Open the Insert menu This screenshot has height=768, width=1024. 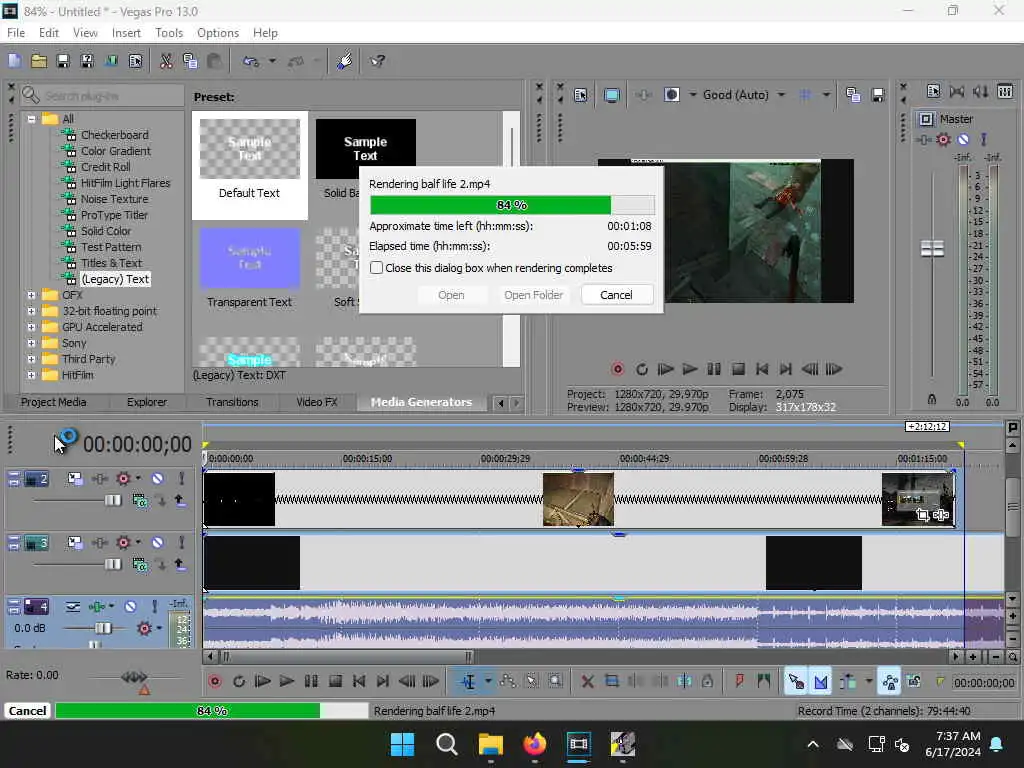point(126,33)
